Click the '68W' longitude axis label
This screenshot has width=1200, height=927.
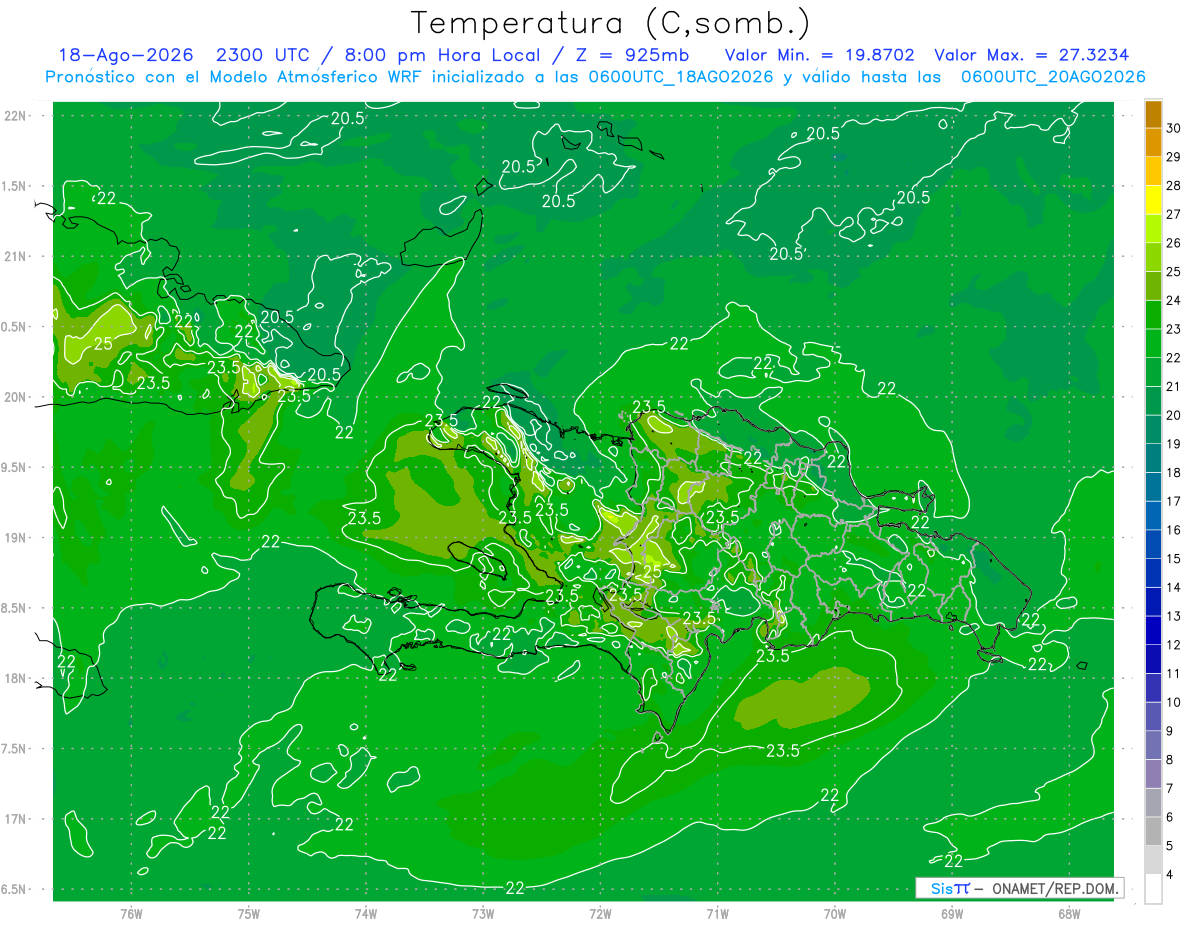tap(1069, 913)
